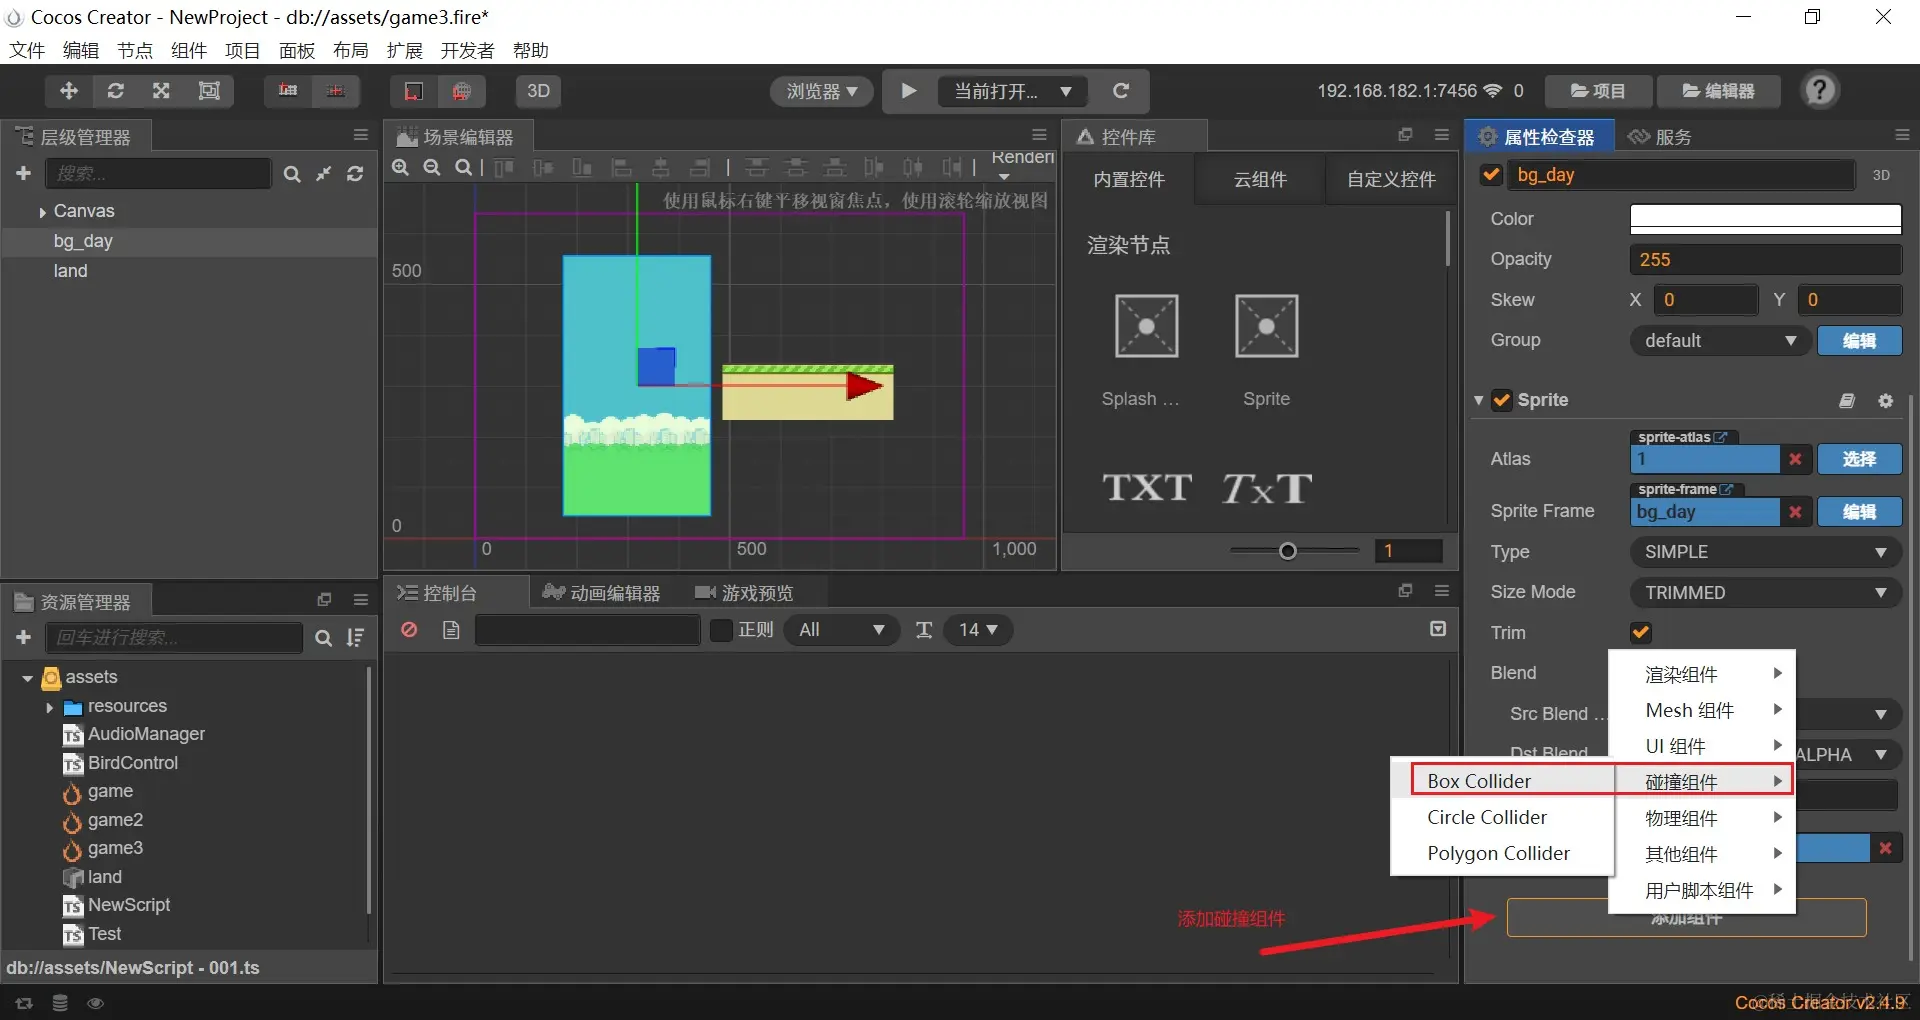The image size is (1920, 1020).
Task: Clear the Atlas reference with X
Action: 1795,459
